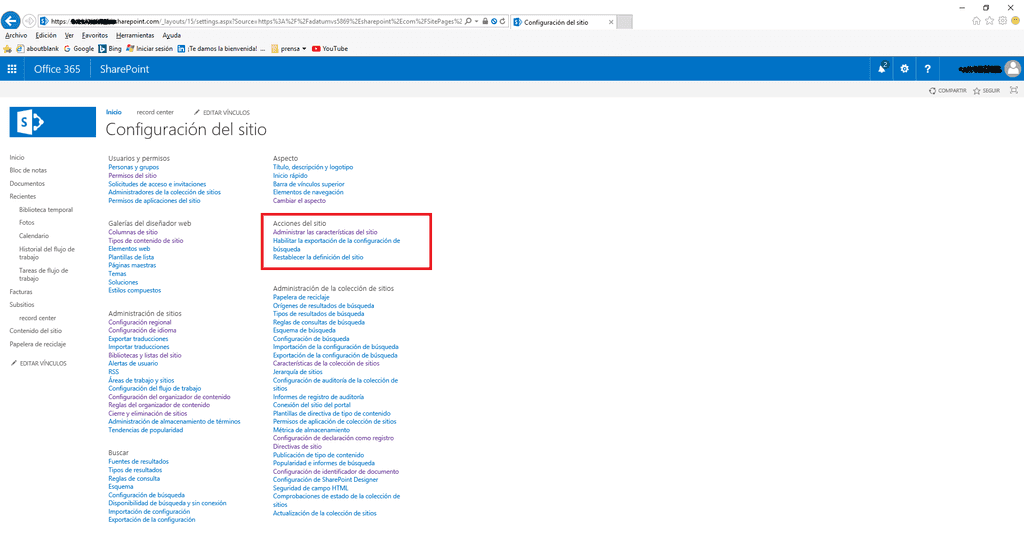1024x555 pixels.
Task: Open the Office 365 app launcher grid
Action: 12,69
